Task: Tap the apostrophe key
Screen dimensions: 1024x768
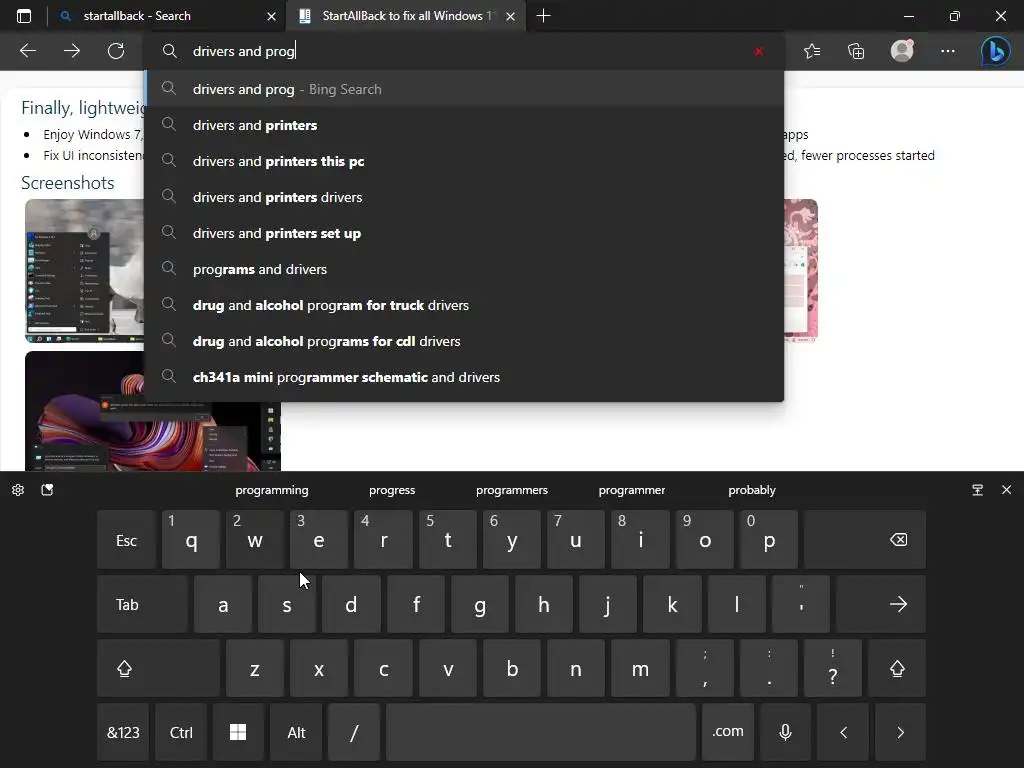Action: click(x=801, y=604)
